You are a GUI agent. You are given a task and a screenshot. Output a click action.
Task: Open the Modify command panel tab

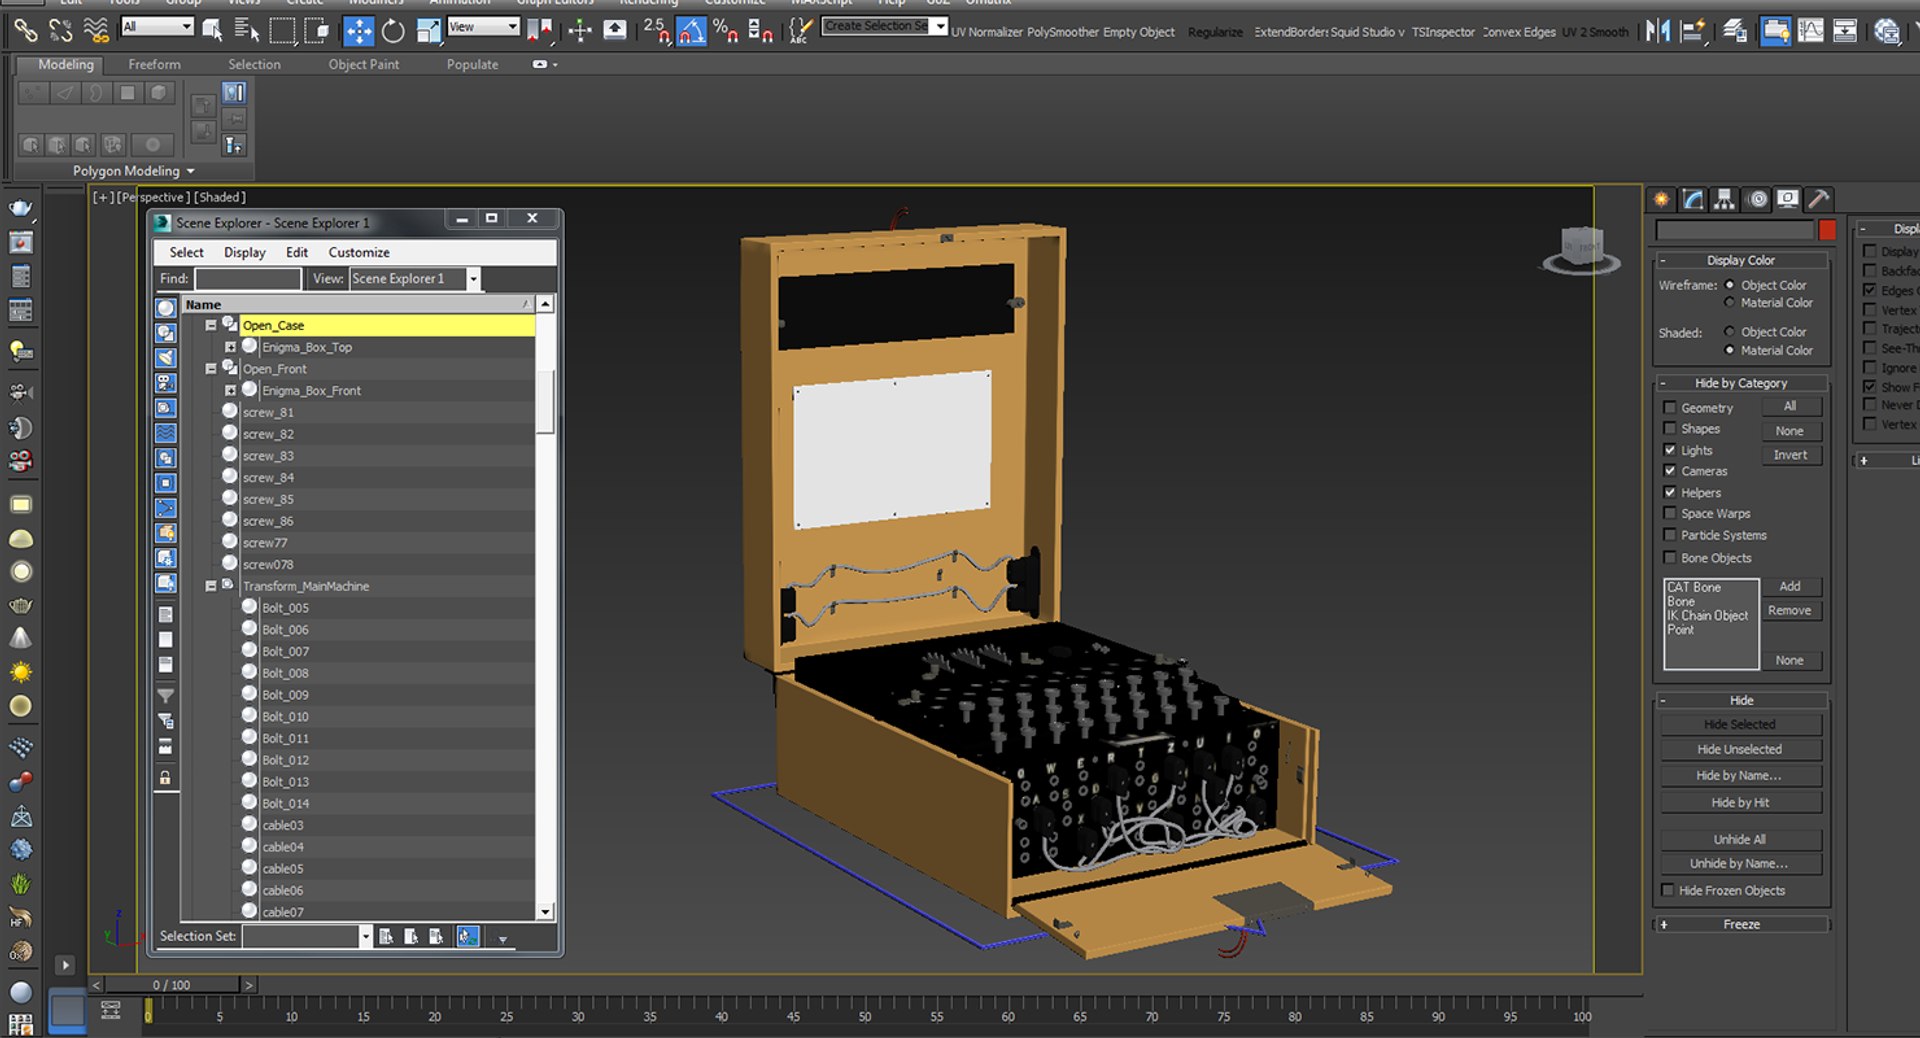click(1693, 199)
